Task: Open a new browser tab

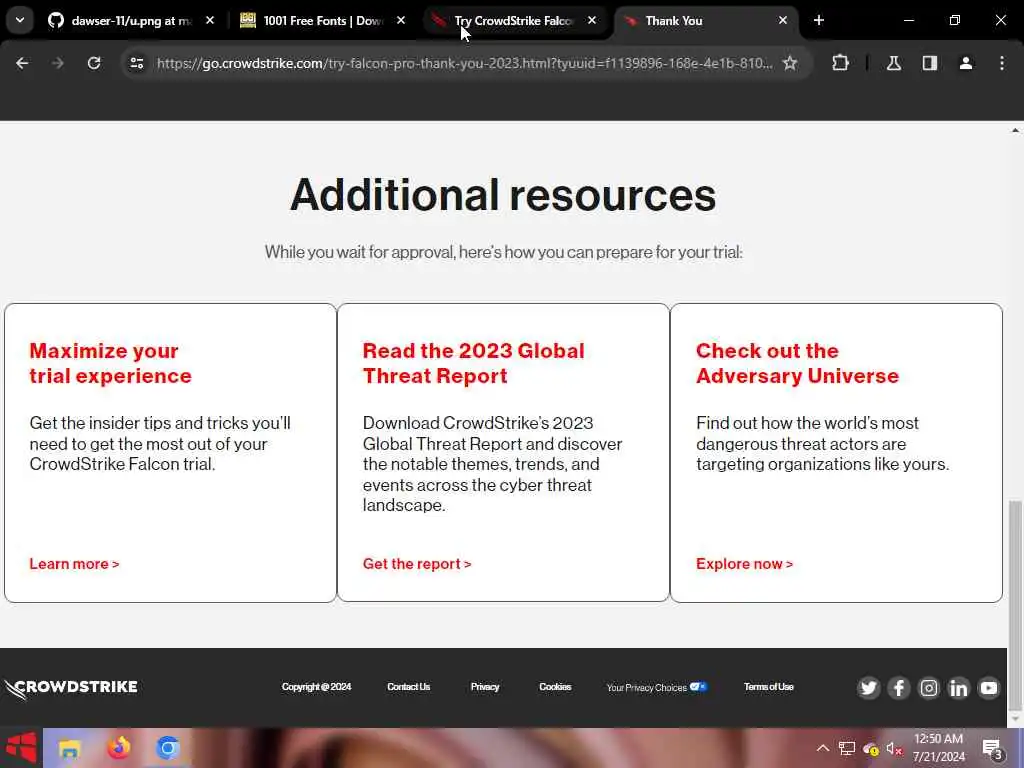Action: [x=819, y=21]
